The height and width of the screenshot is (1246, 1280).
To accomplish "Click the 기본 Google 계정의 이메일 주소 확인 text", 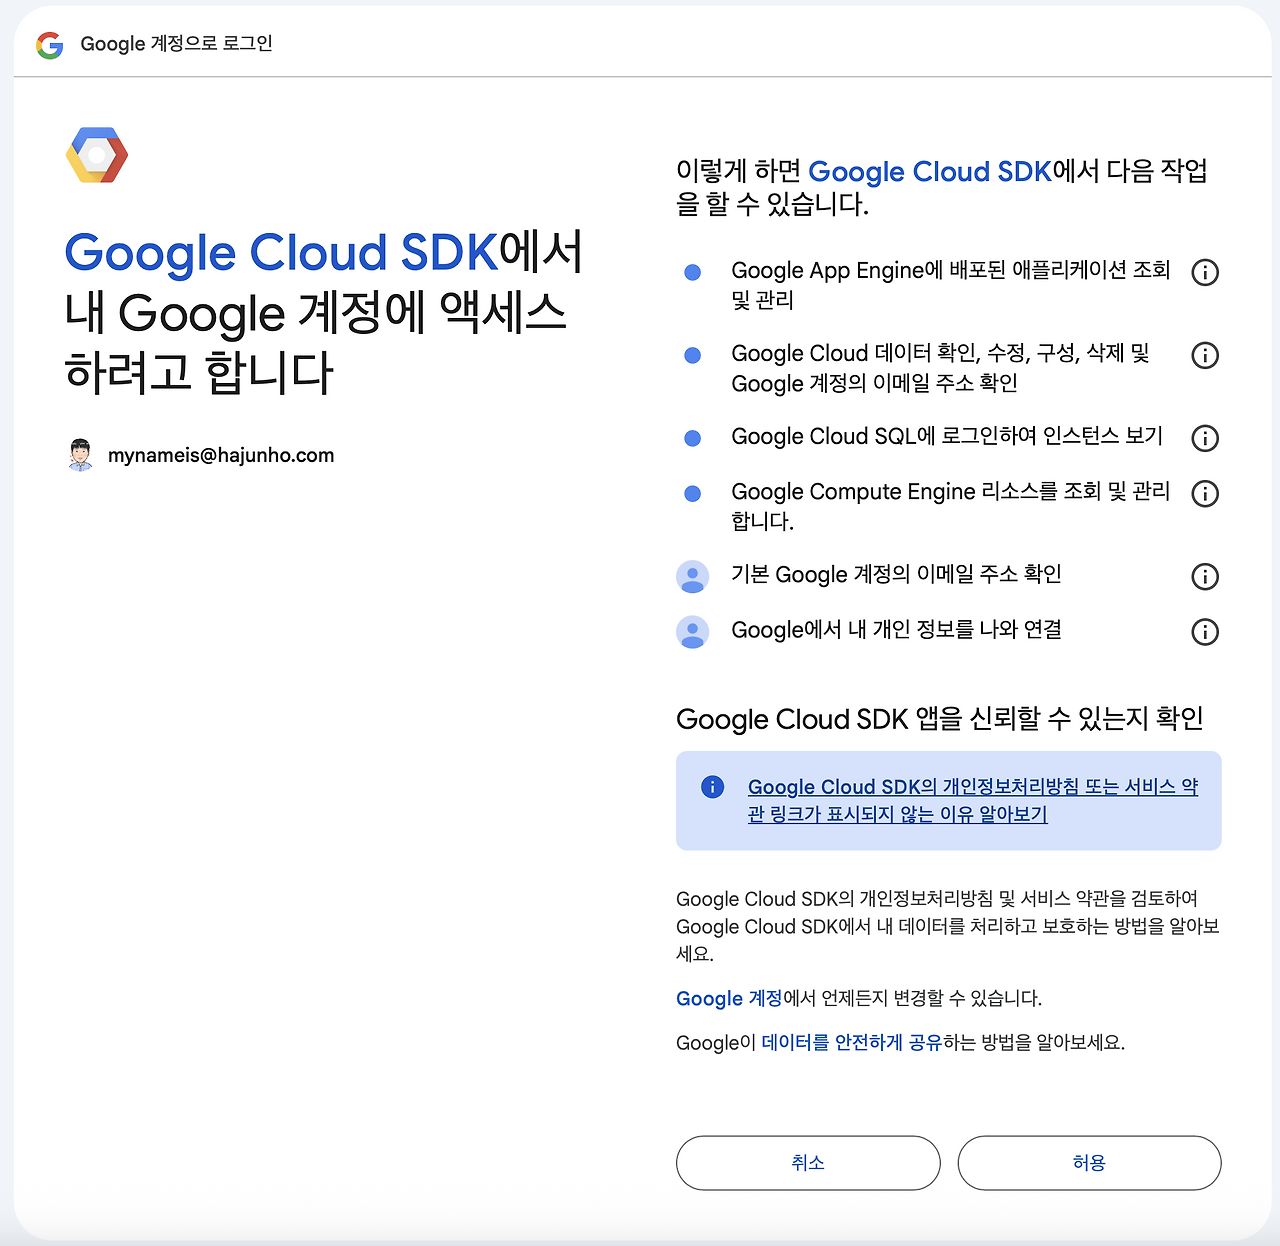I will 896,575.
